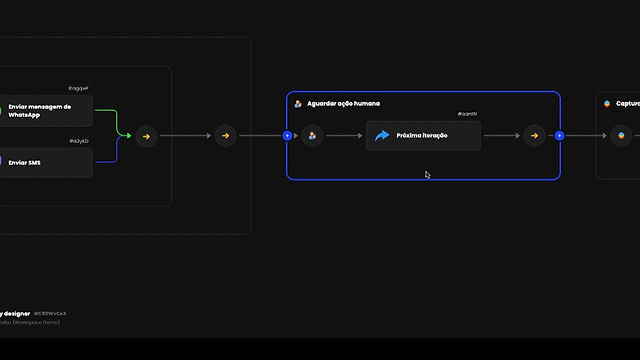Select the step ID label above Enviar SMS
640x360 pixels.
(x=79, y=141)
